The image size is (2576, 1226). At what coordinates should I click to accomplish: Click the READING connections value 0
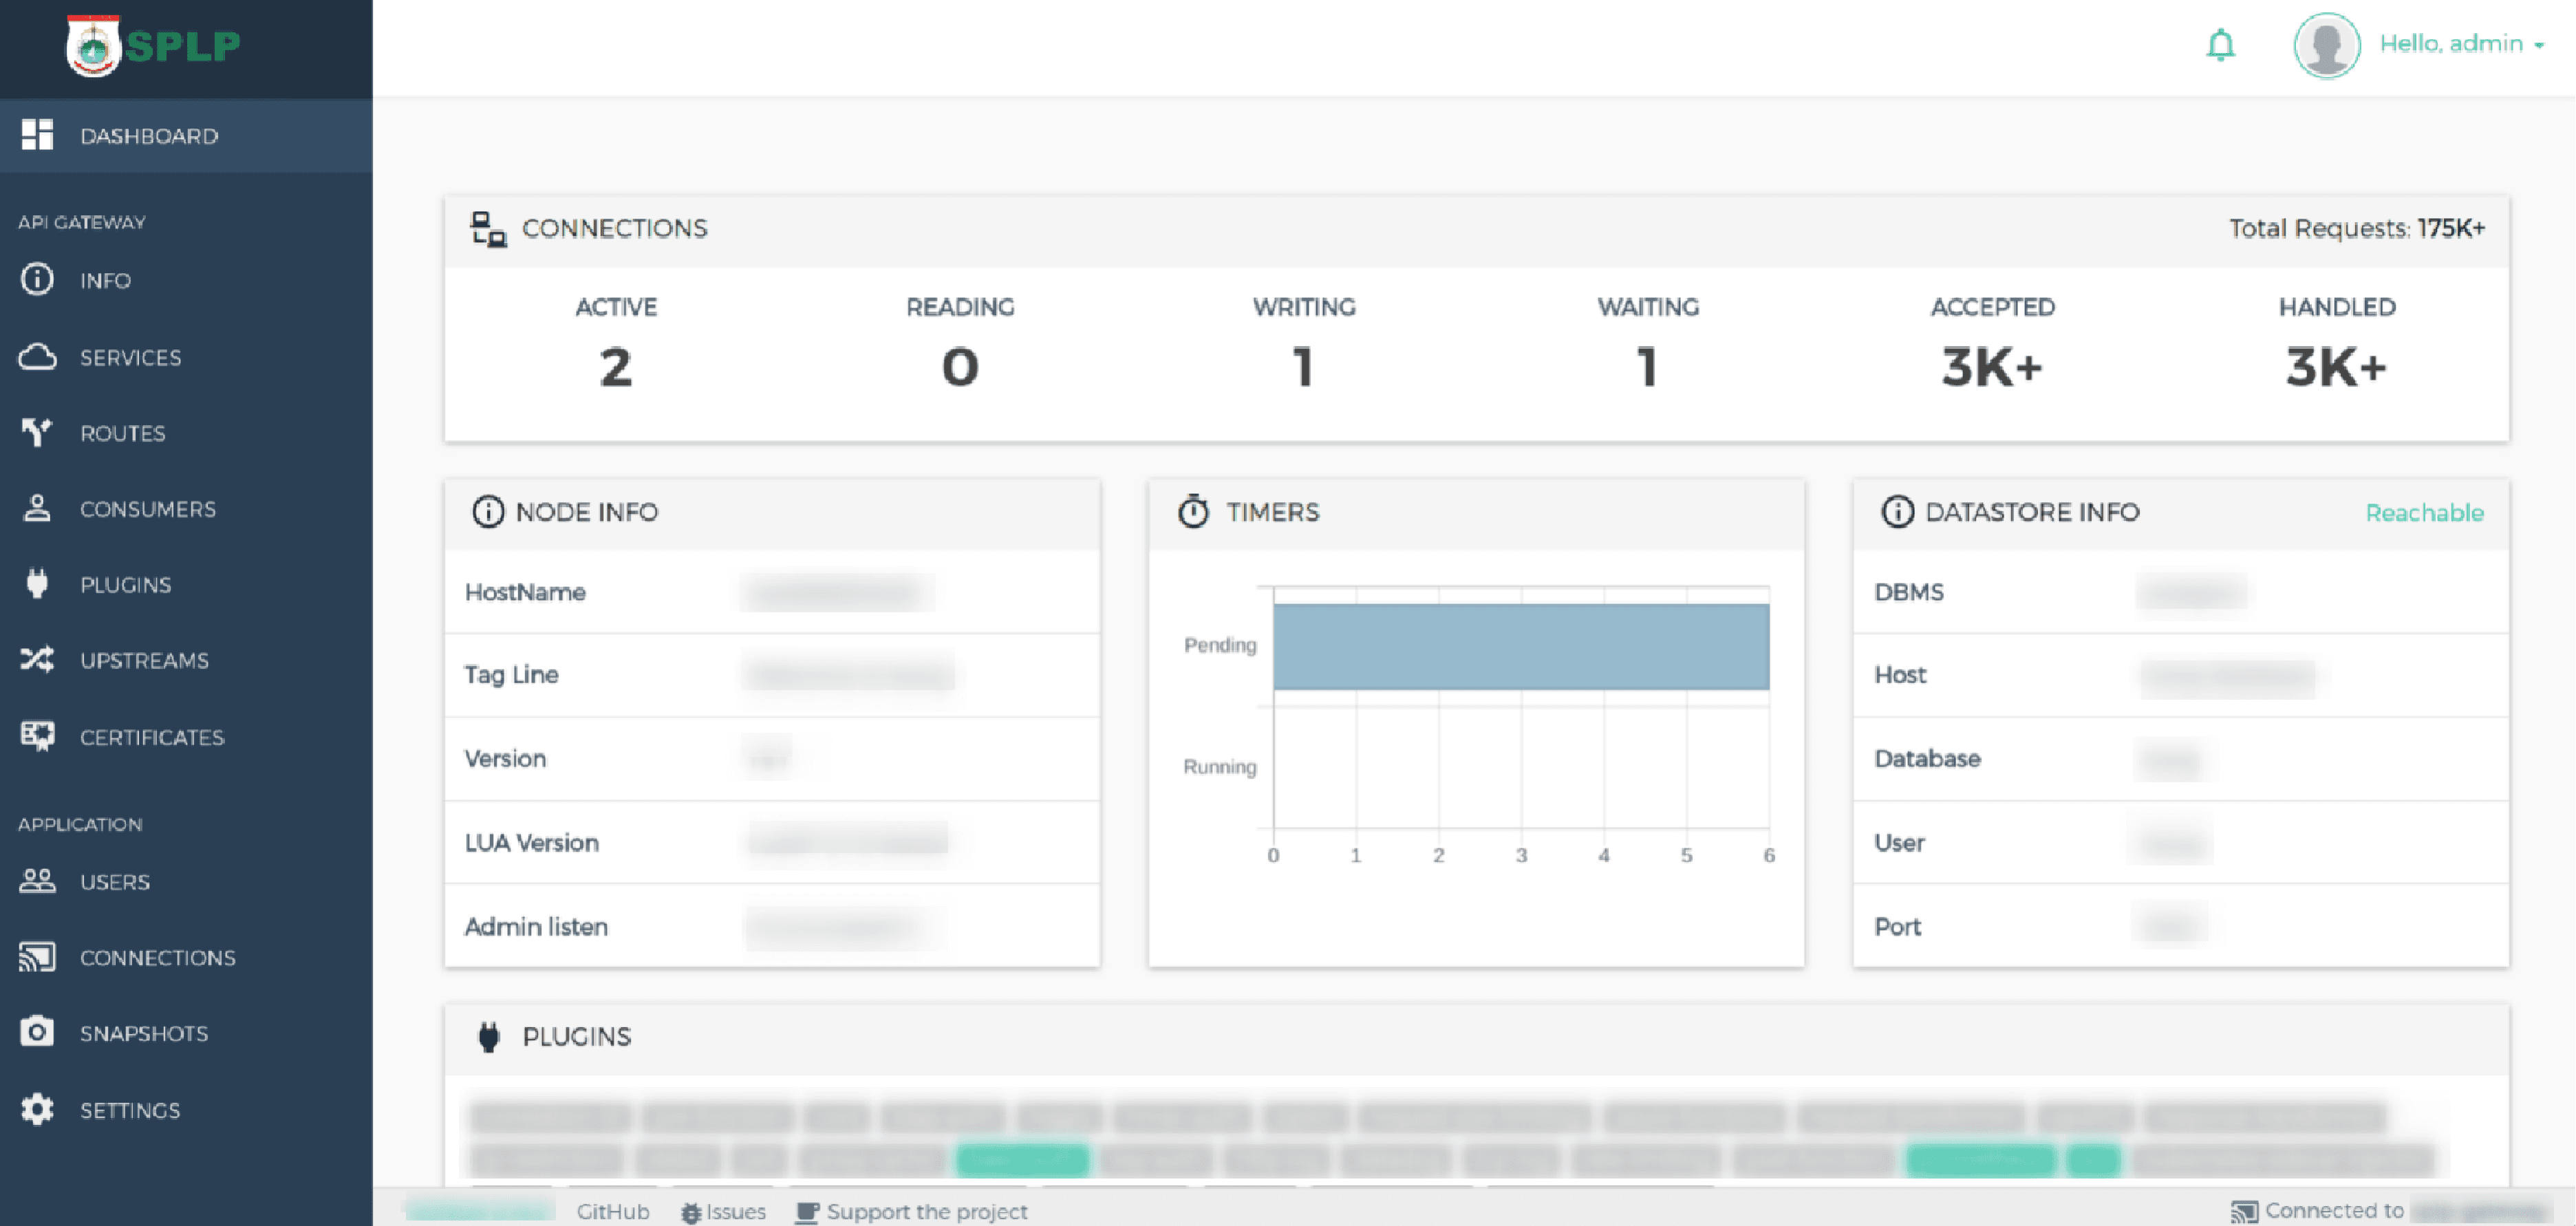(x=960, y=367)
